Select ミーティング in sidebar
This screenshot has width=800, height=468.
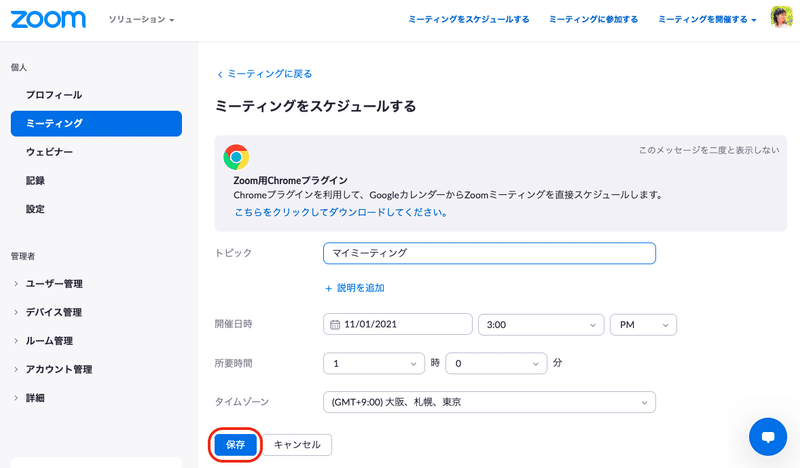[x=96, y=124]
